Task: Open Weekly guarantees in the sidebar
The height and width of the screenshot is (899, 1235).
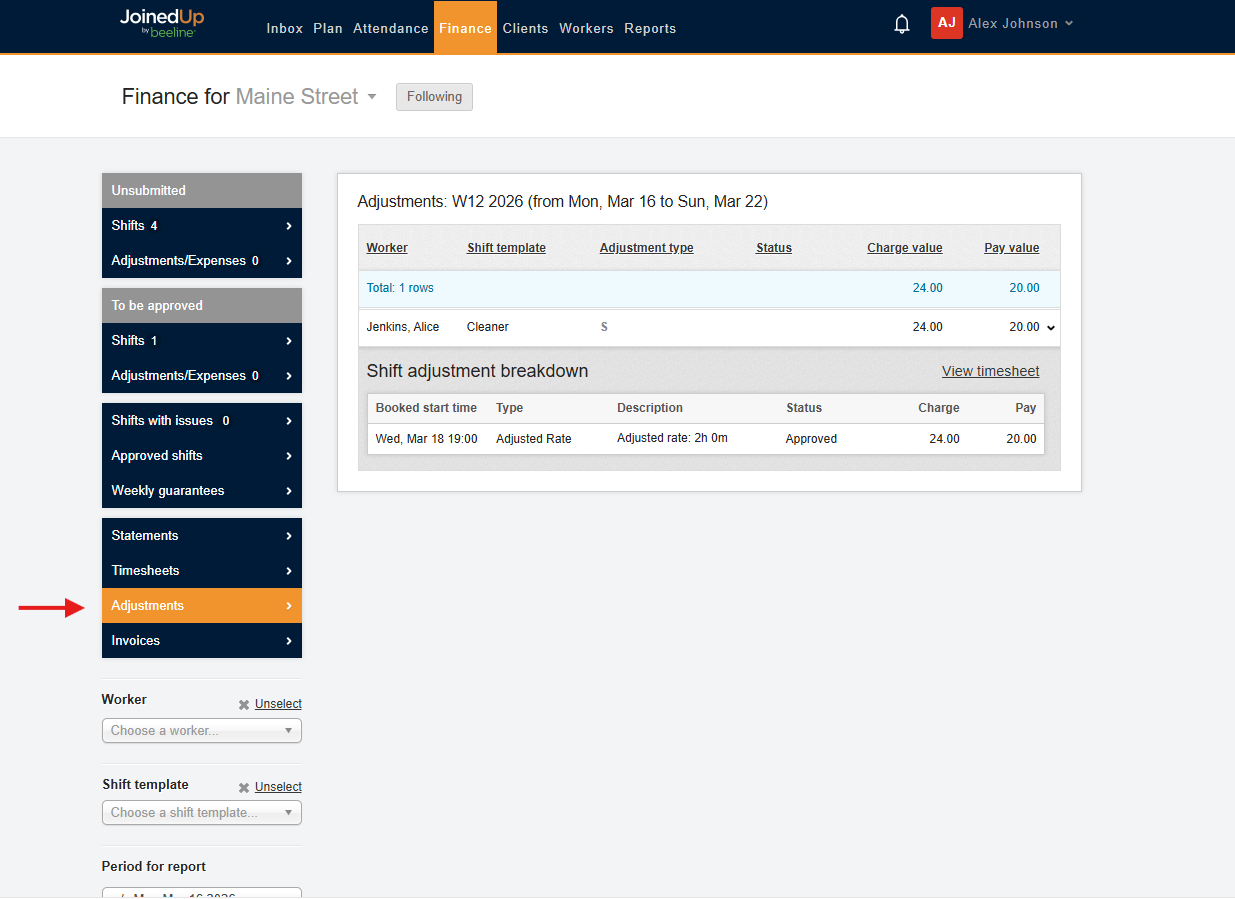Action: pyautogui.click(x=201, y=490)
